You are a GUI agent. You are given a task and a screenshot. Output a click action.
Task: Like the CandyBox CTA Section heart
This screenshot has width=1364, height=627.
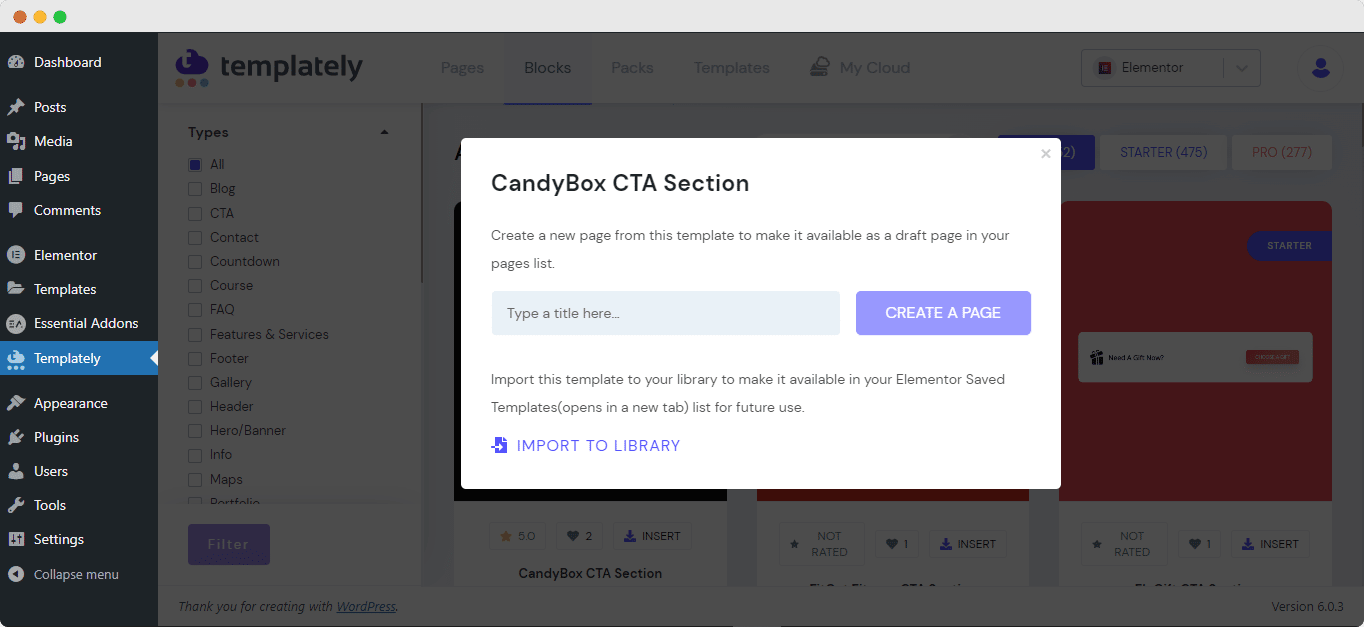point(580,536)
